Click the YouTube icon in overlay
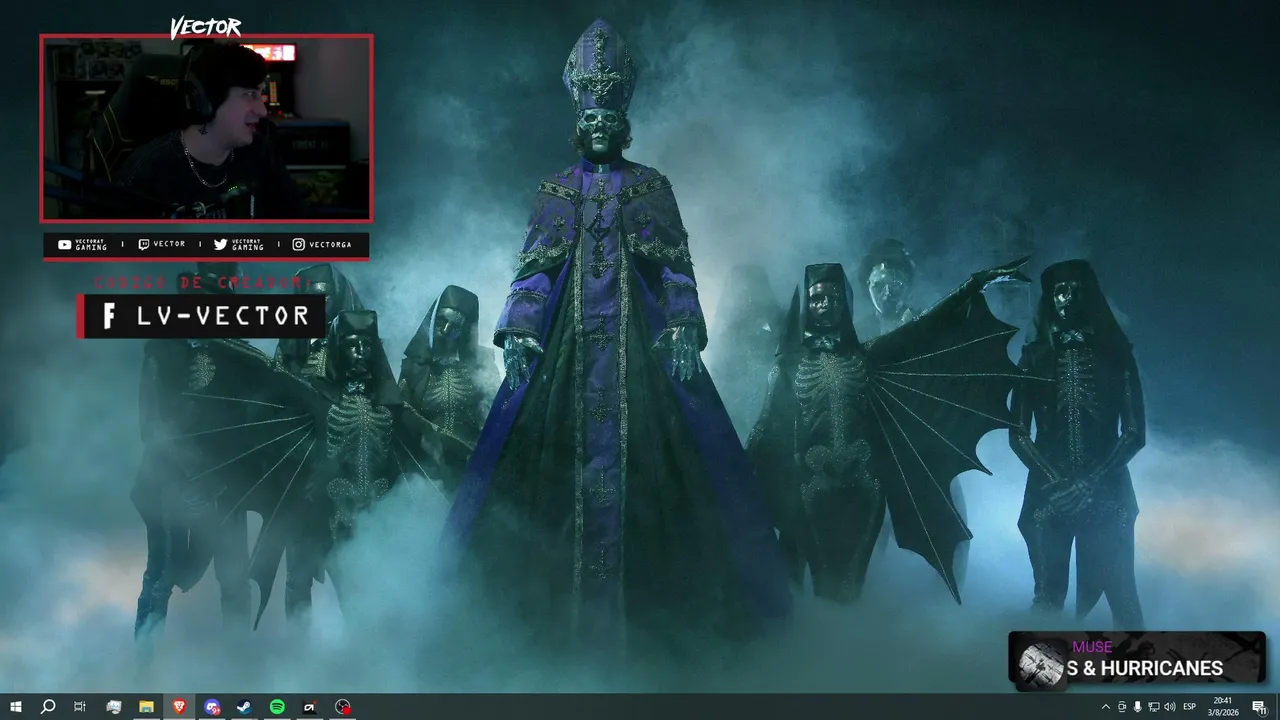This screenshot has height=720, width=1280. click(65, 245)
